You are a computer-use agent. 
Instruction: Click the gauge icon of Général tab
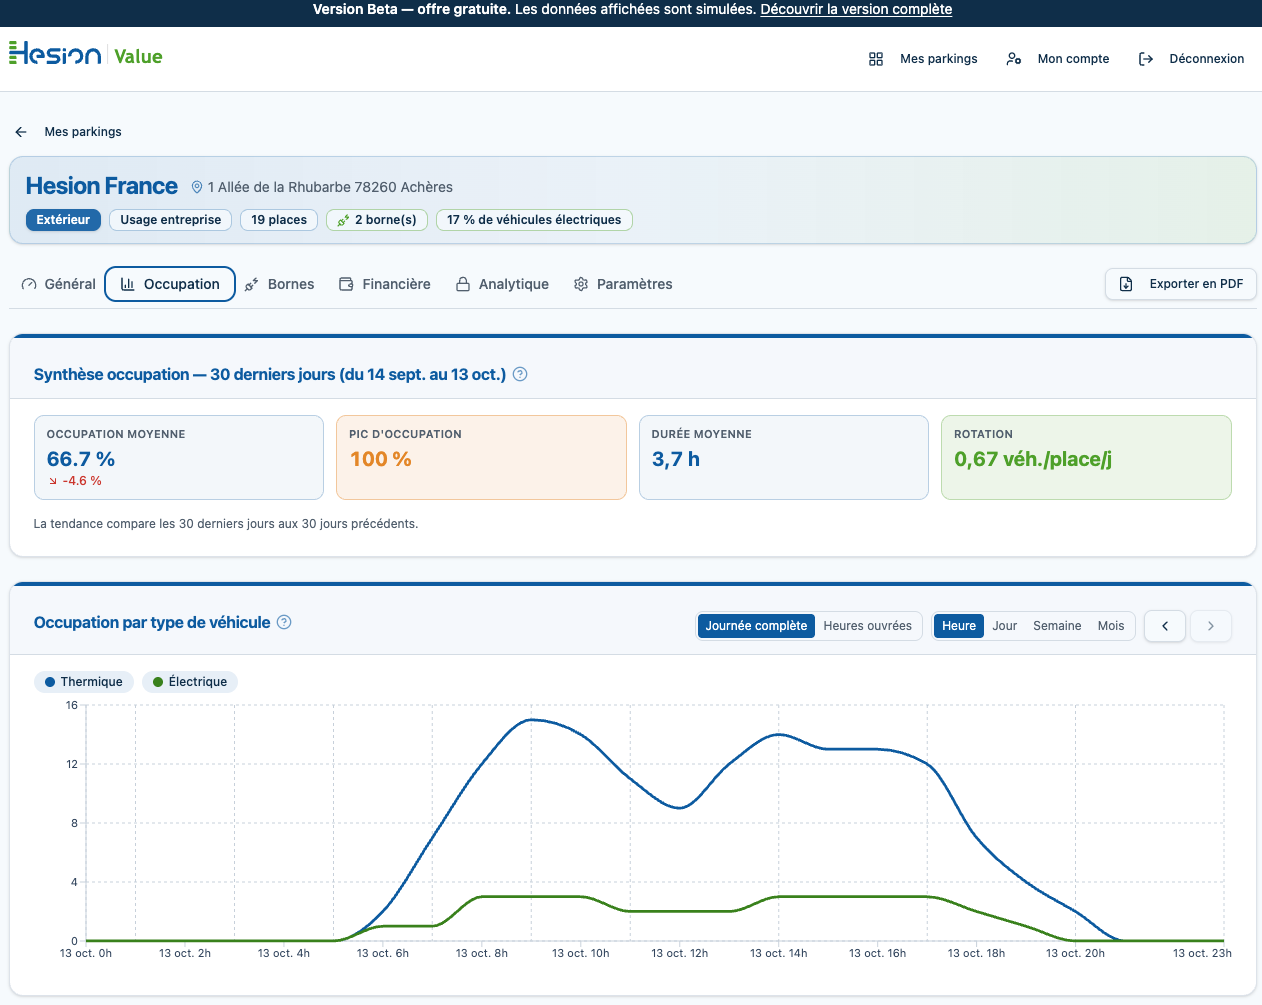point(29,284)
